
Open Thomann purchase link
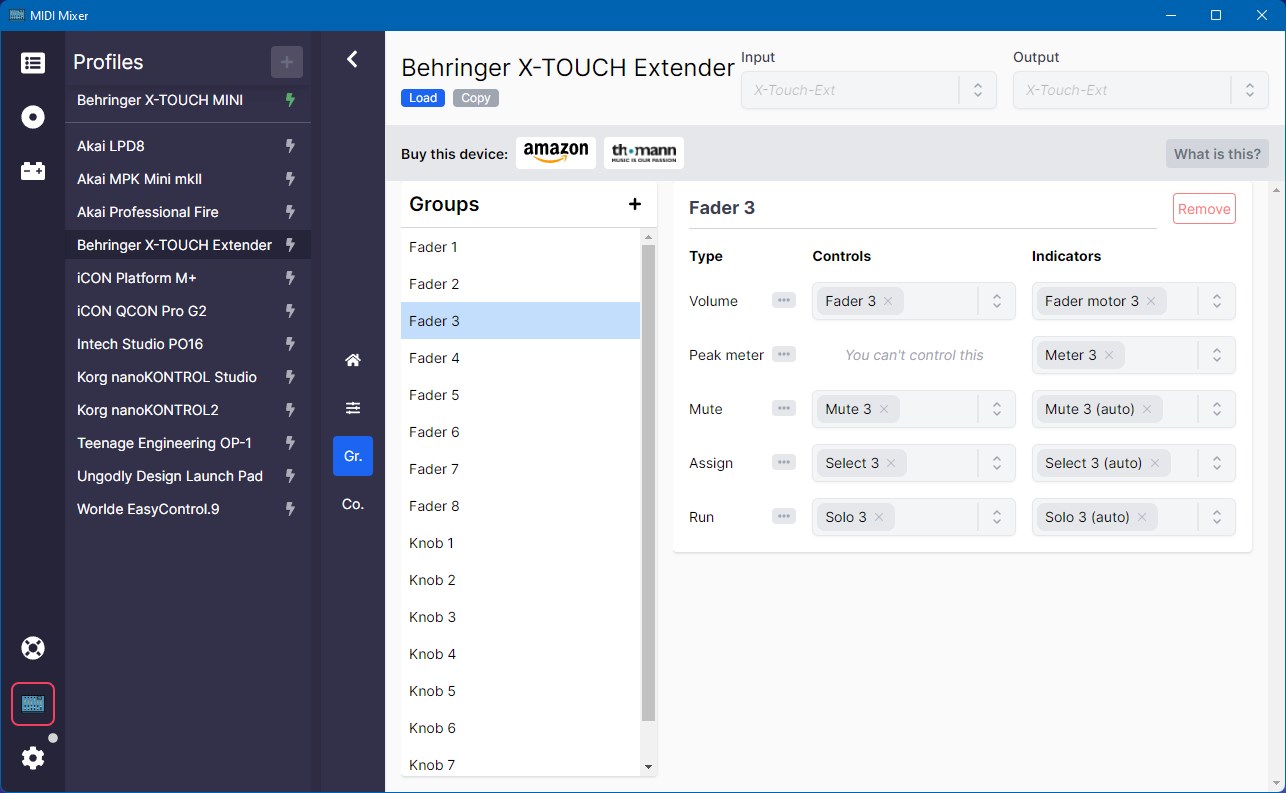tap(644, 153)
